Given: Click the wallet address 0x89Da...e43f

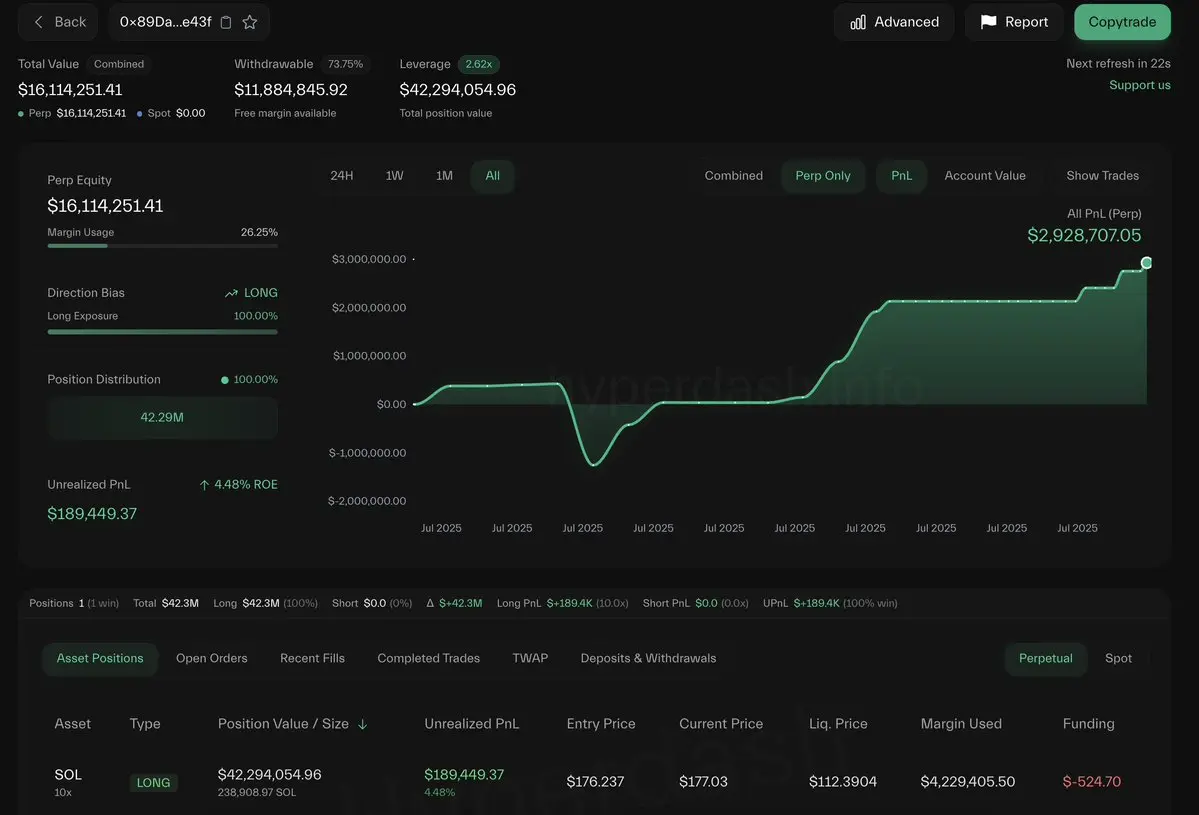Looking at the screenshot, I should pos(165,22).
